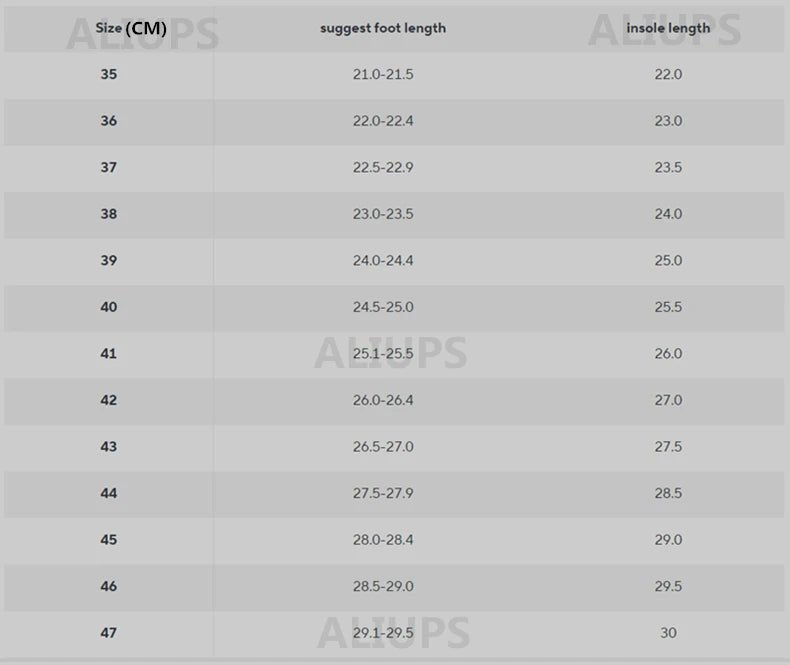The height and width of the screenshot is (665, 790).
Task: Click the size 47 row label
Action: [109, 633]
